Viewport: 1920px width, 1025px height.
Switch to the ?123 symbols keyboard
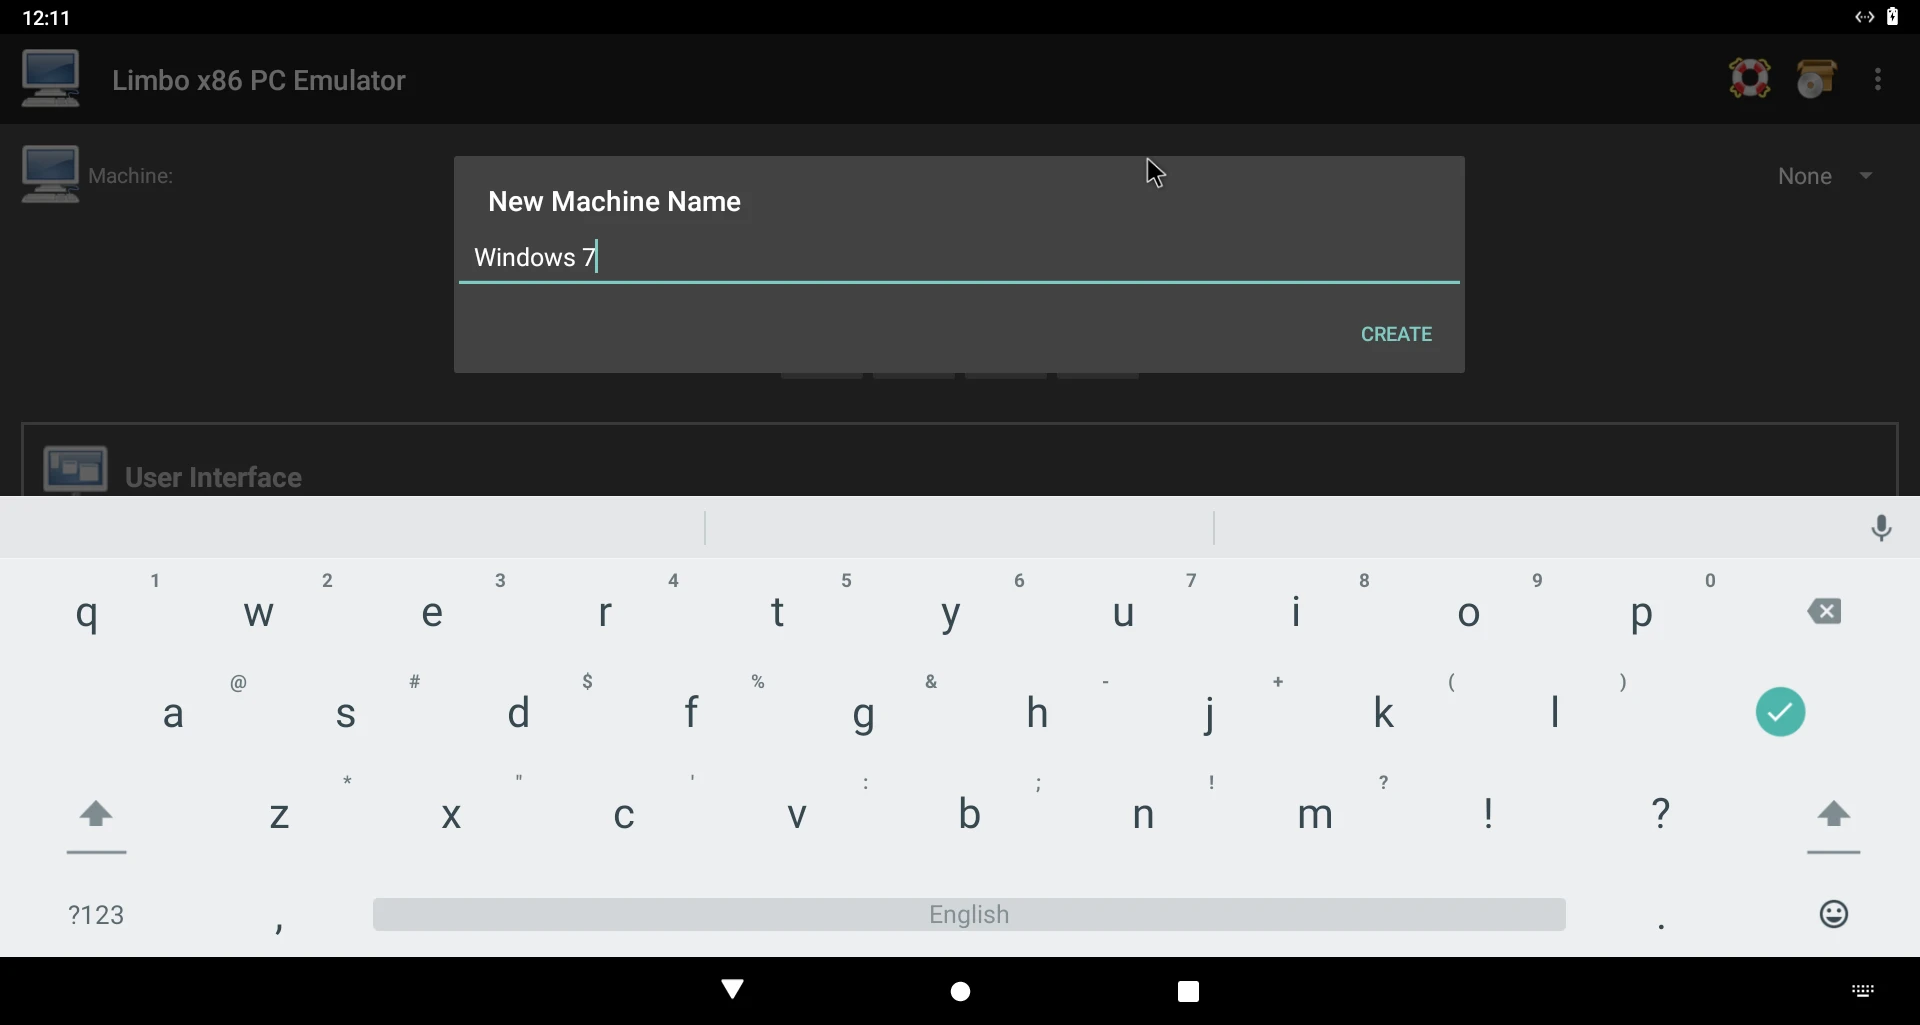point(97,914)
